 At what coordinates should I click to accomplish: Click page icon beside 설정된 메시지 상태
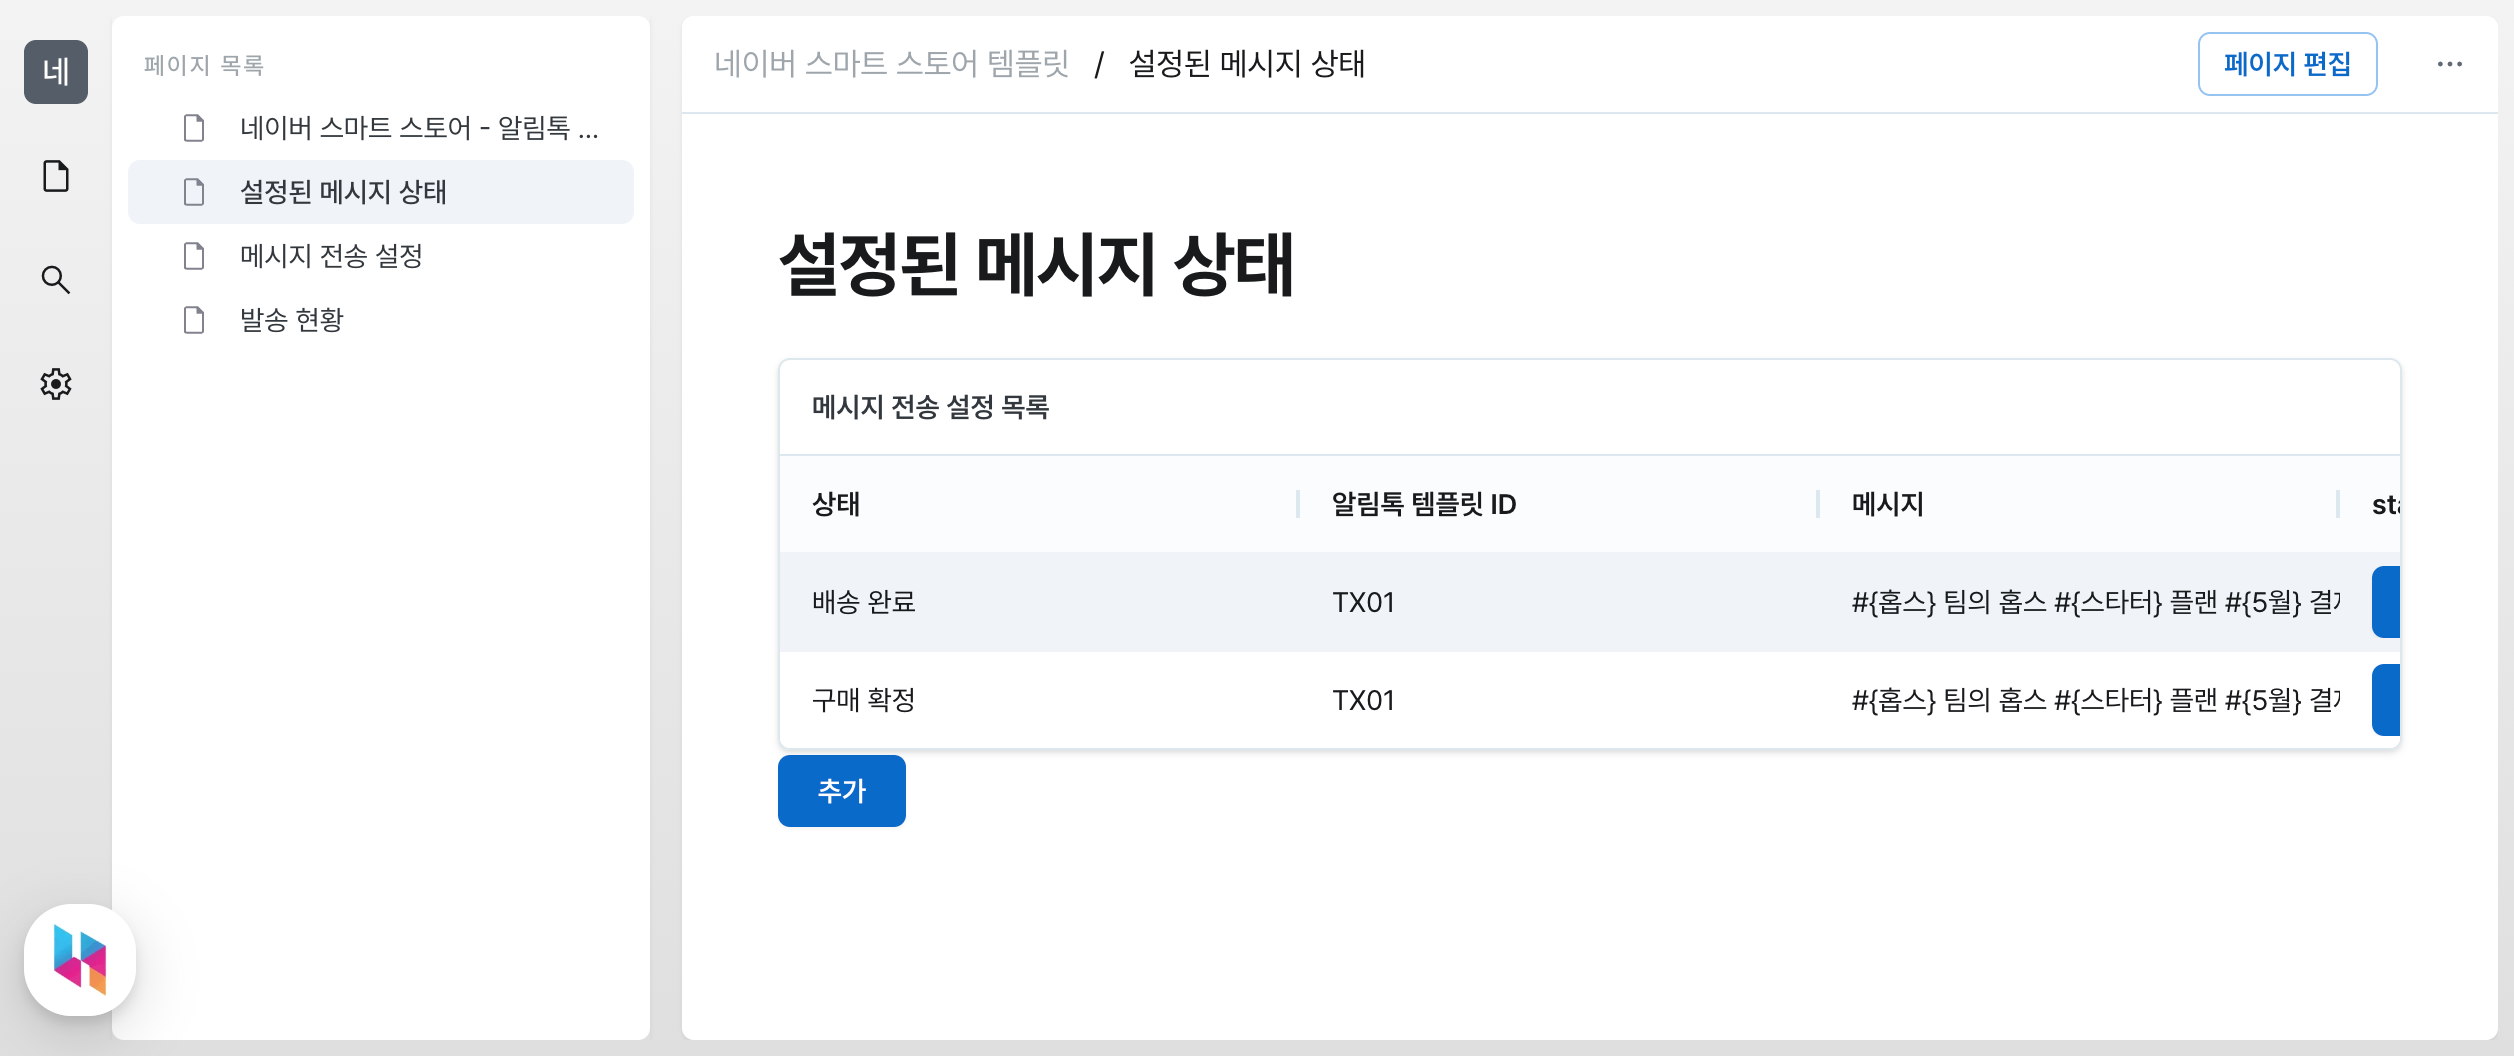(x=194, y=192)
